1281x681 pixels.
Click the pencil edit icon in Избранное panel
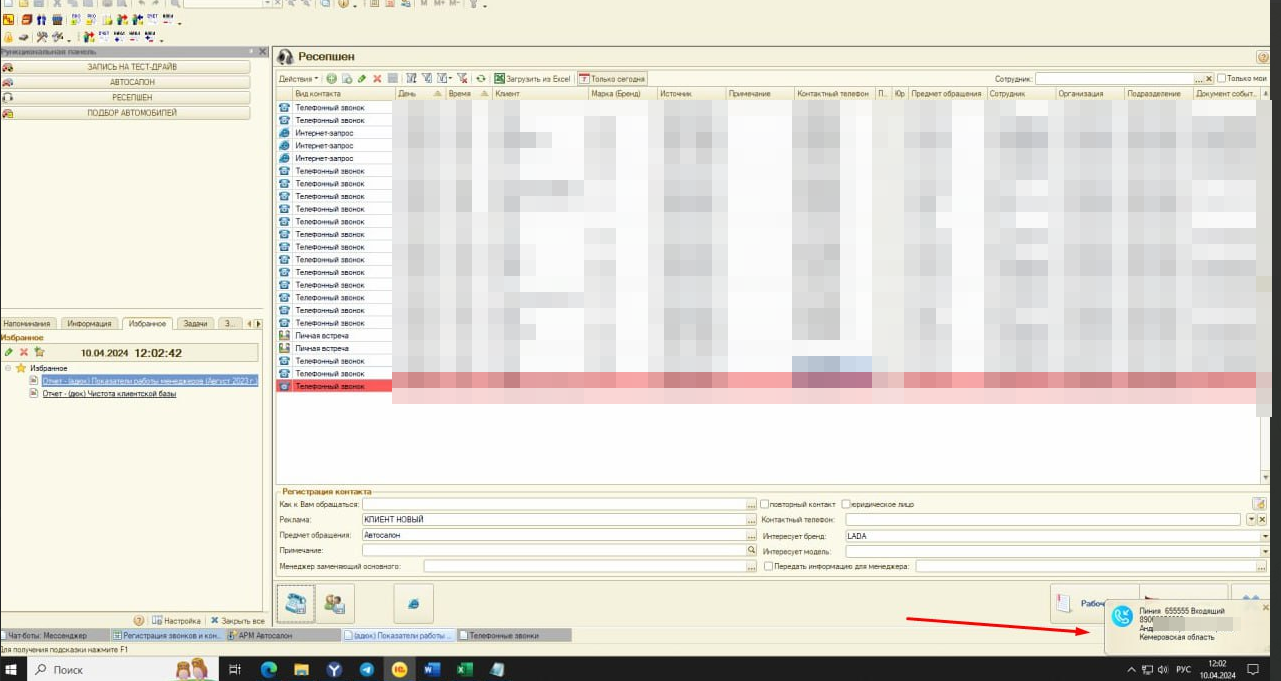9,352
